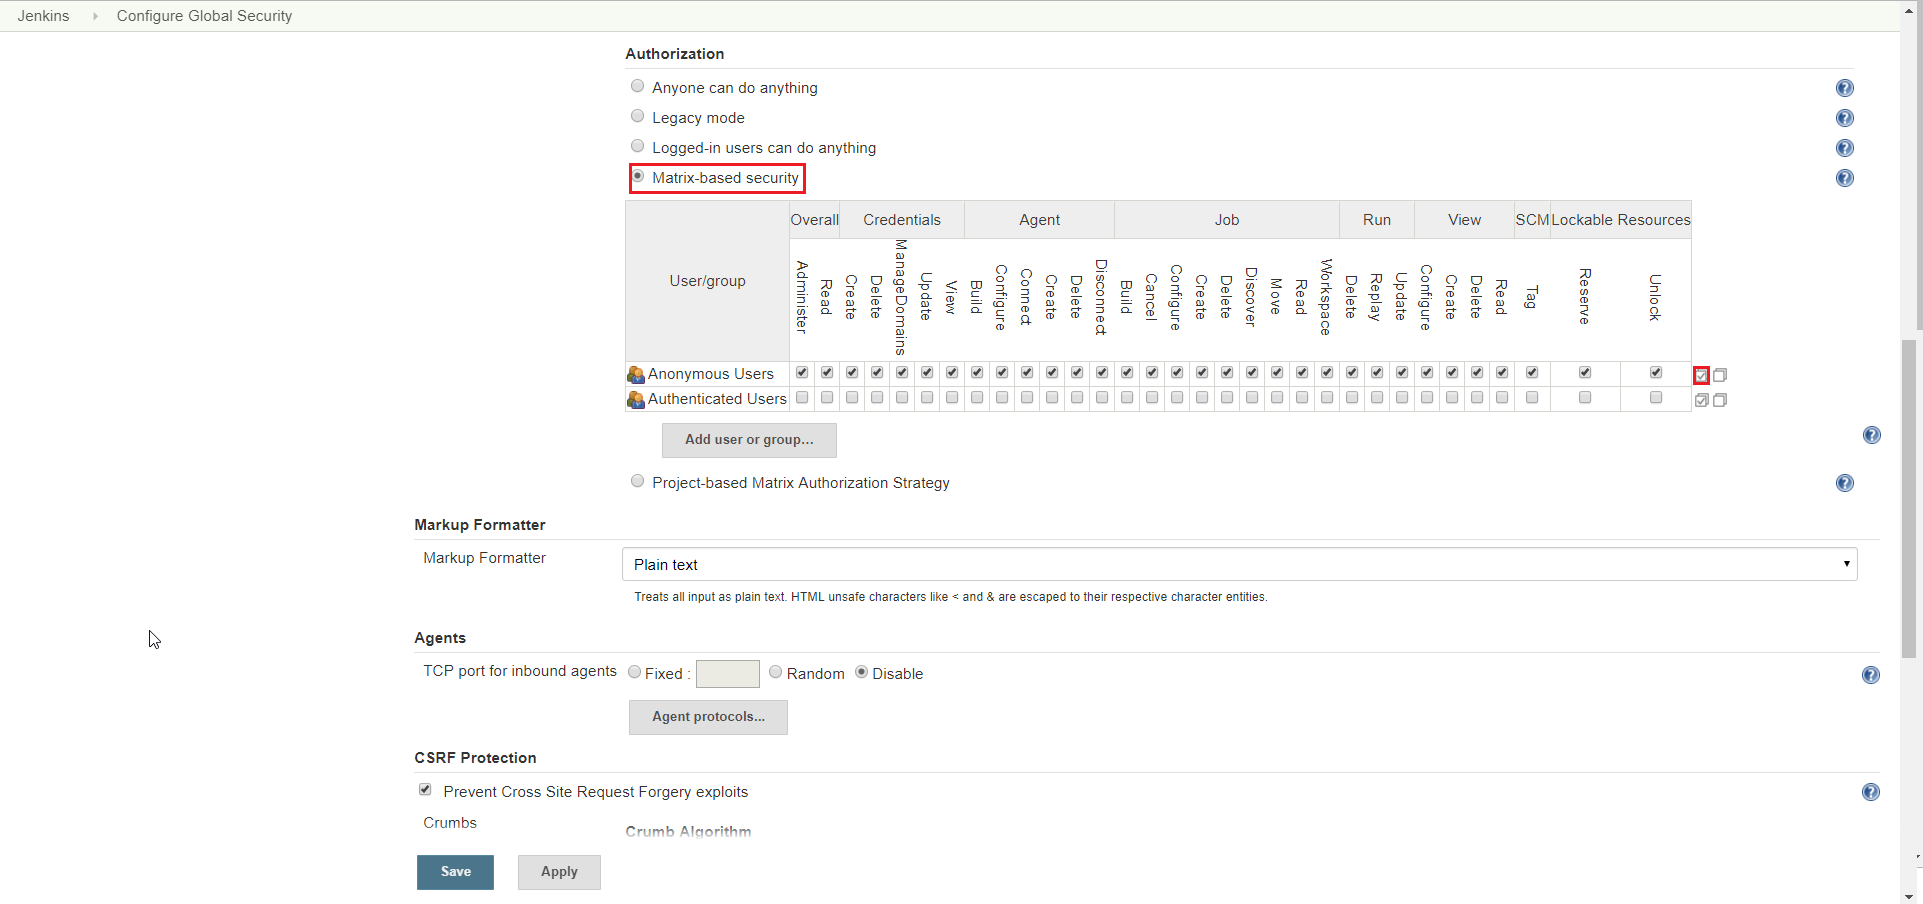The width and height of the screenshot is (1923, 904).
Task: Click Add user or group button
Action: pyautogui.click(x=749, y=440)
